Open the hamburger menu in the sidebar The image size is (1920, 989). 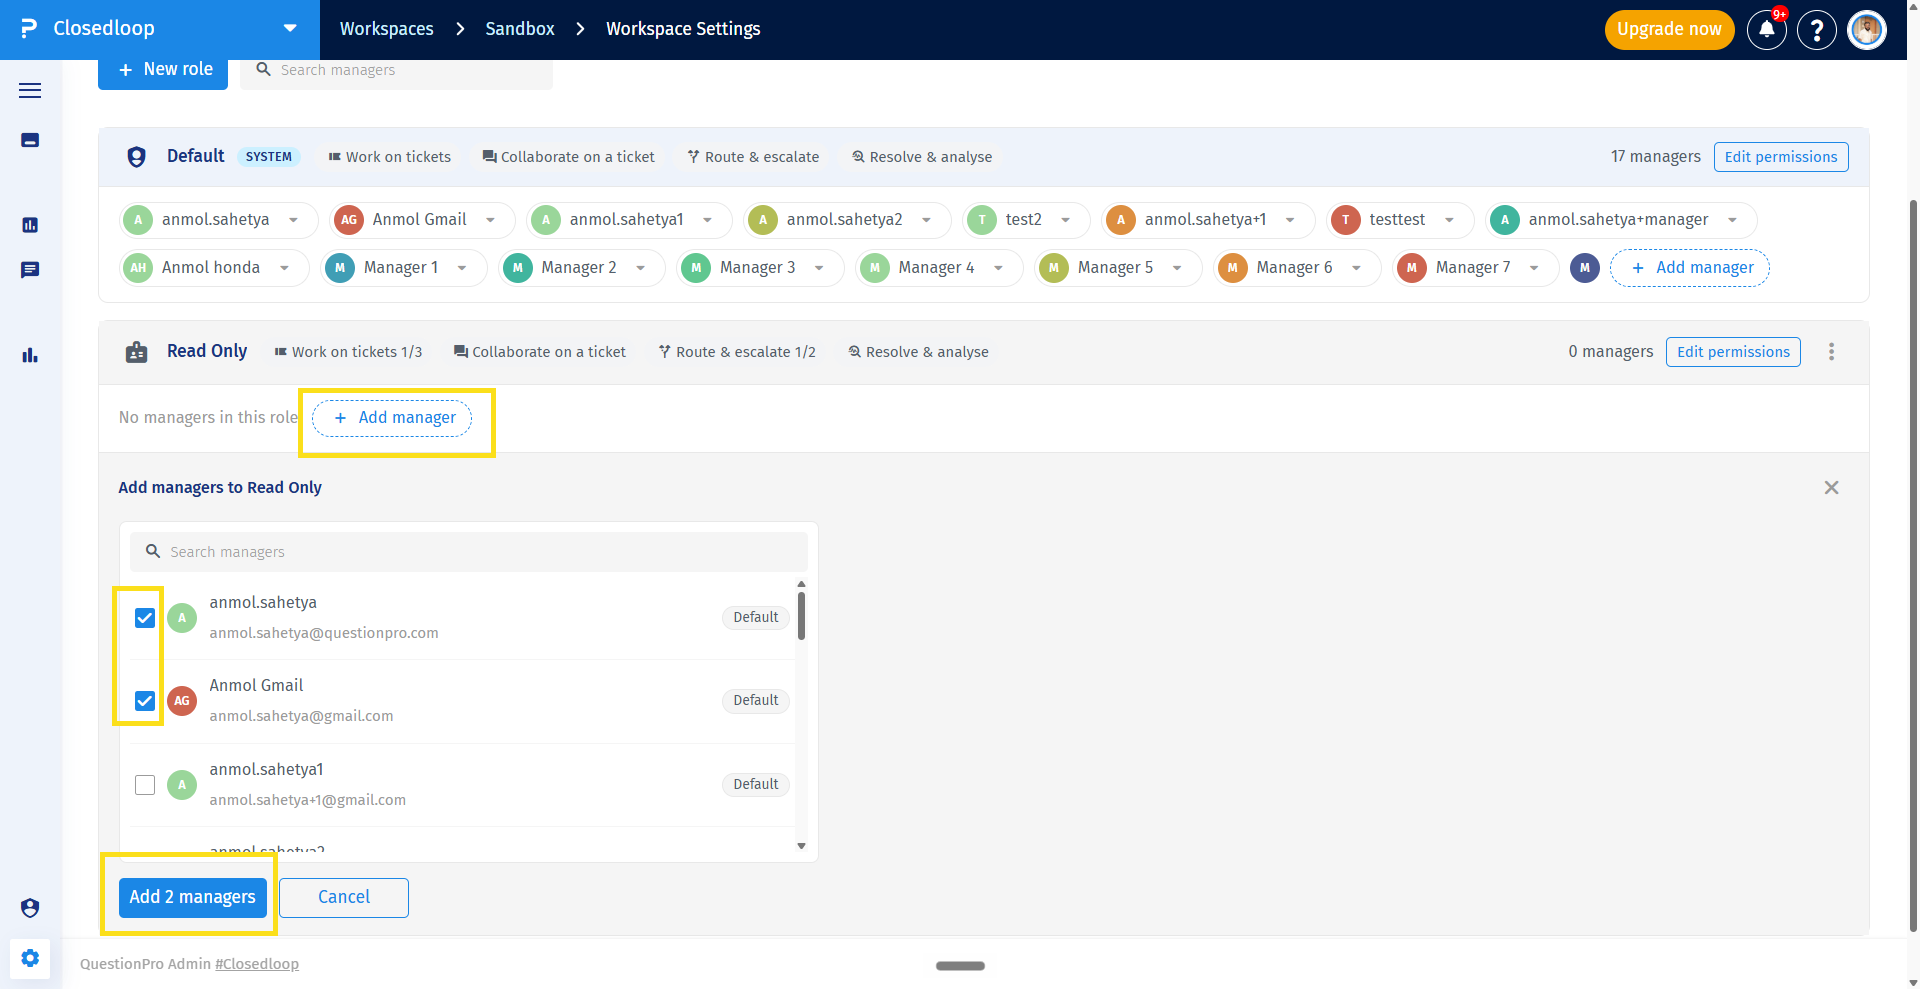tap(30, 90)
